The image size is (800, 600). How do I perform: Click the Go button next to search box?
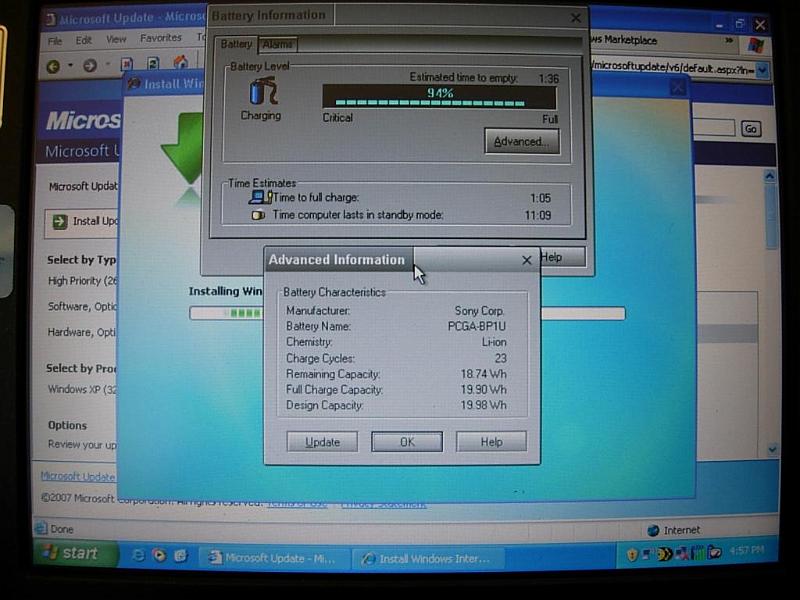751,129
